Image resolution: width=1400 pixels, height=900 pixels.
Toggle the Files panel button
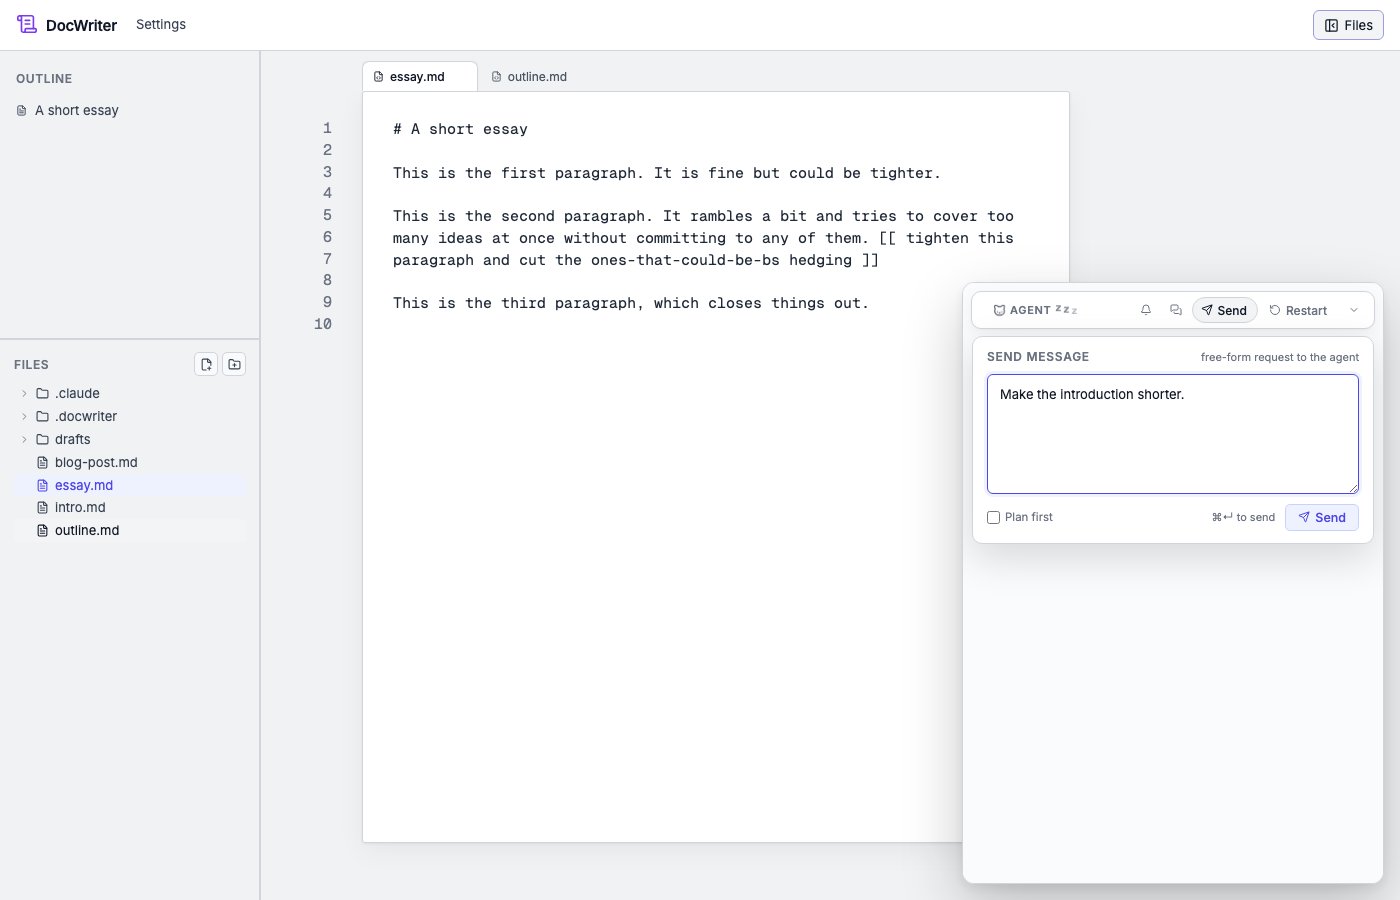pyautogui.click(x=1348, y=25)
